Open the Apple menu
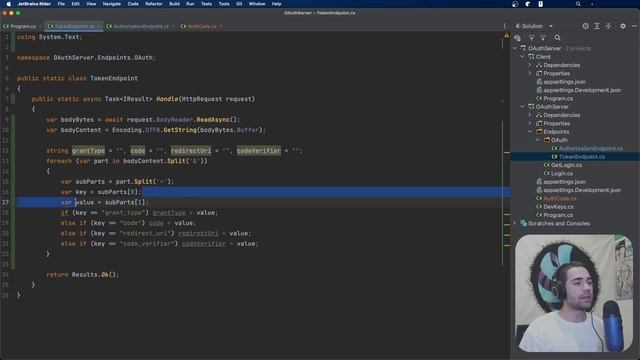Screen dimensions: 640x360 click(9, 4)
